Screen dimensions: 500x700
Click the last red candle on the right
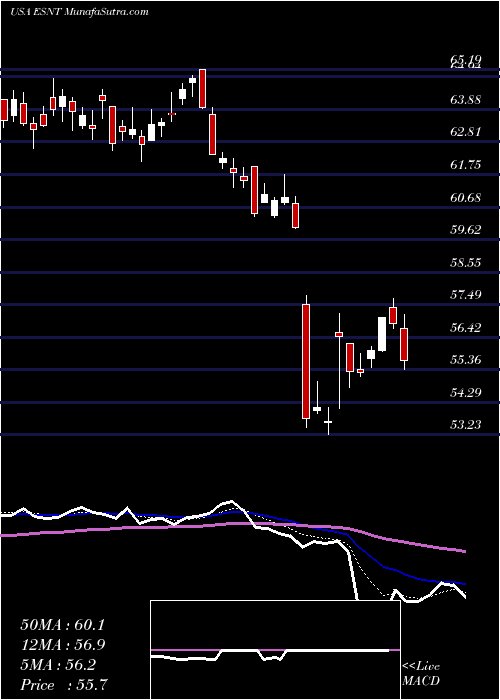pyautogui.click(x=404, y=344)
